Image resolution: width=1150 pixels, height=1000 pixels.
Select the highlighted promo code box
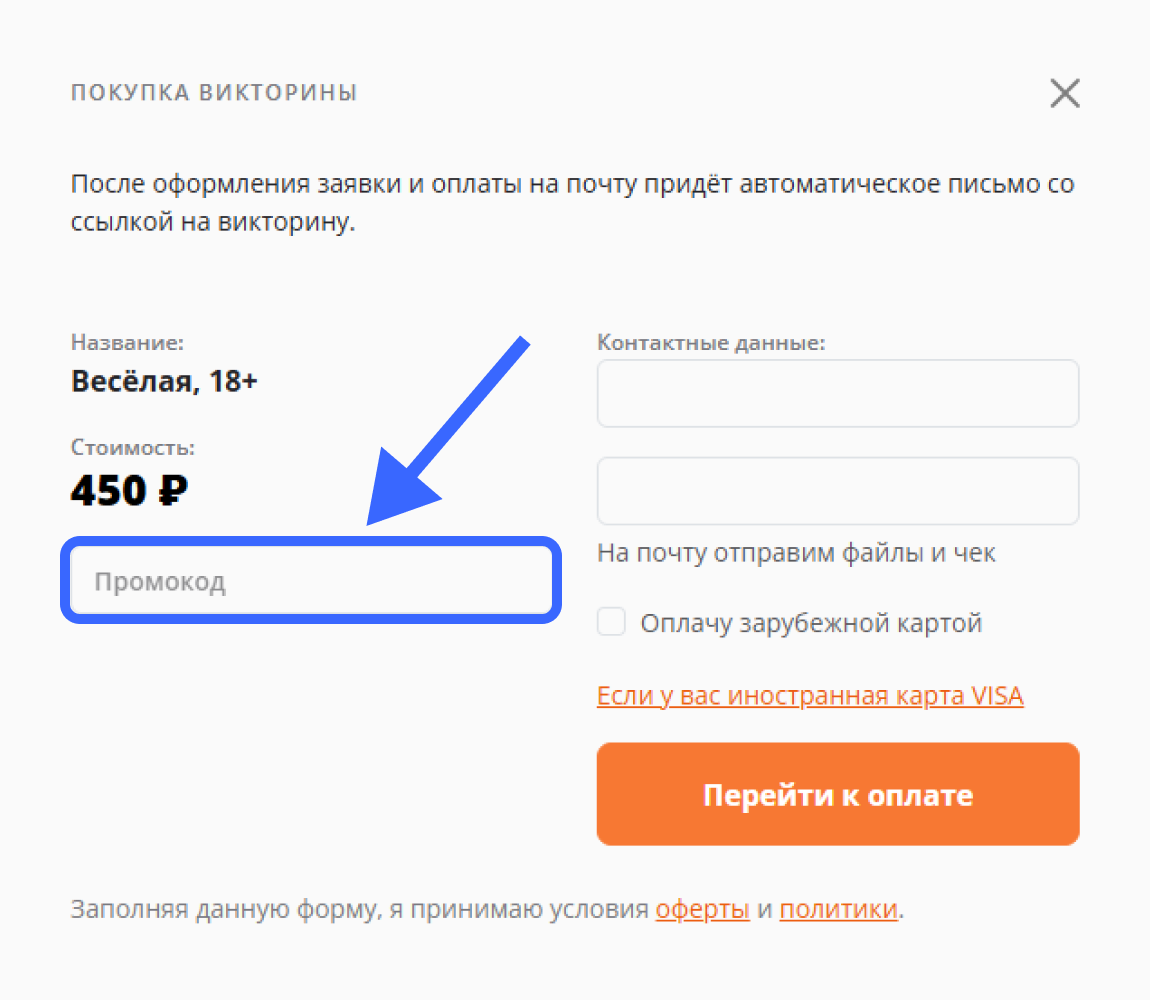click(310, 580)
